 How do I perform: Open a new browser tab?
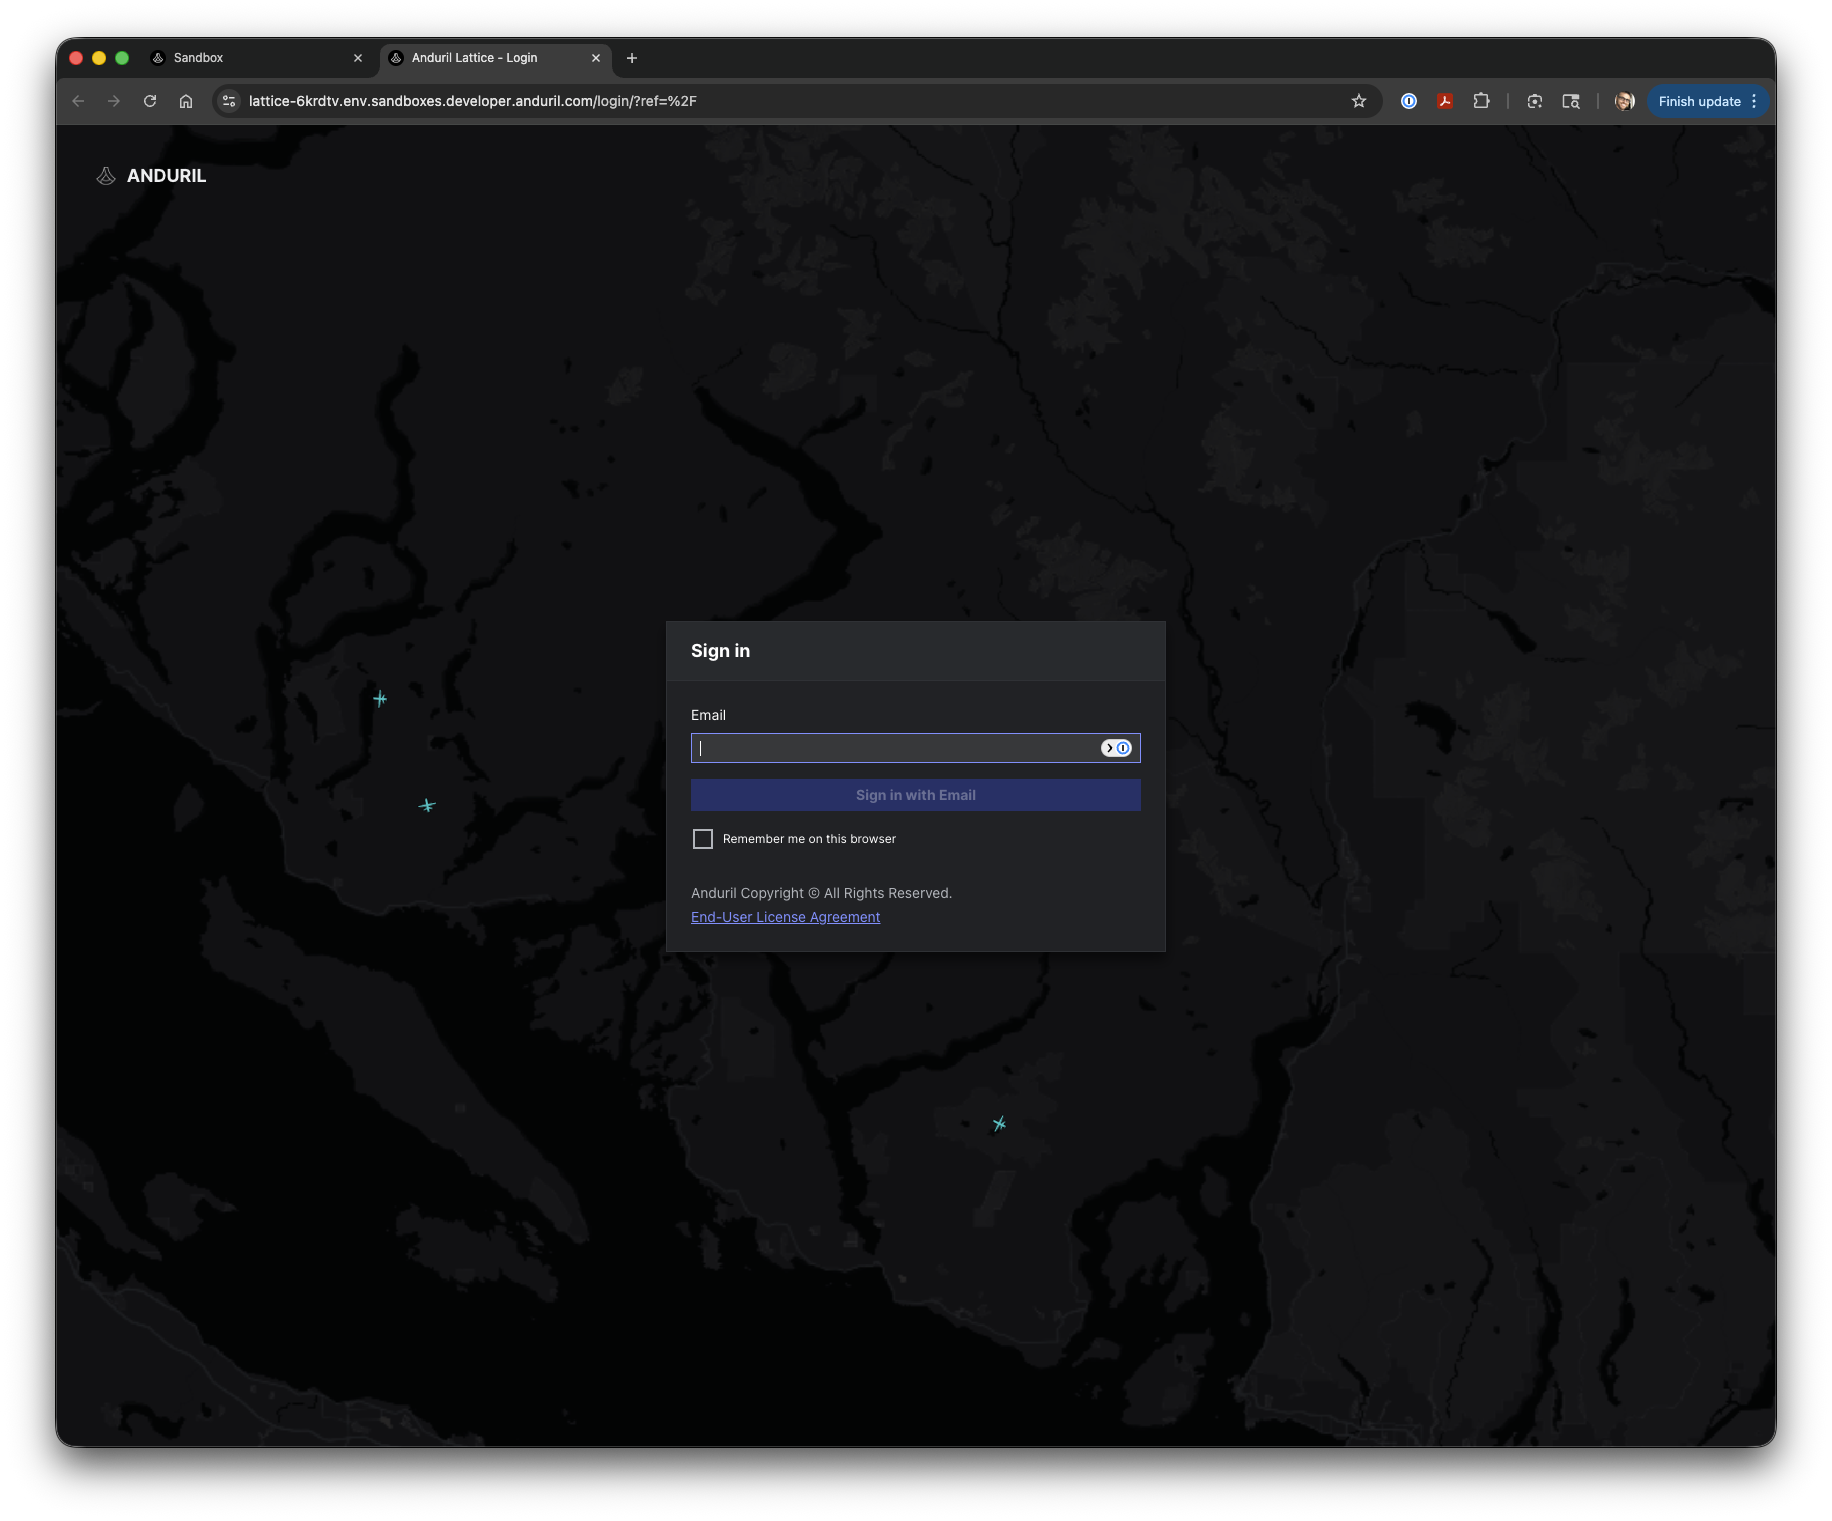click(x=632, y=58)
